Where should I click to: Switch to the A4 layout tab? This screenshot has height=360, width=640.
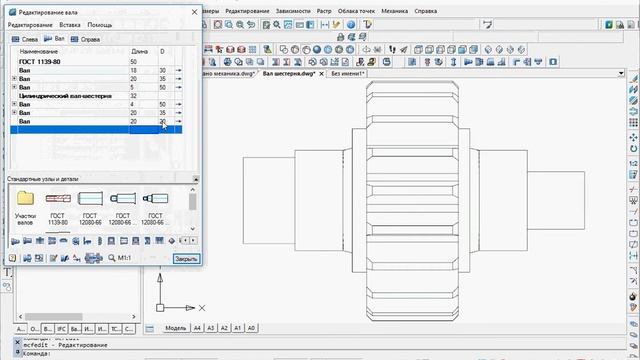197,328
